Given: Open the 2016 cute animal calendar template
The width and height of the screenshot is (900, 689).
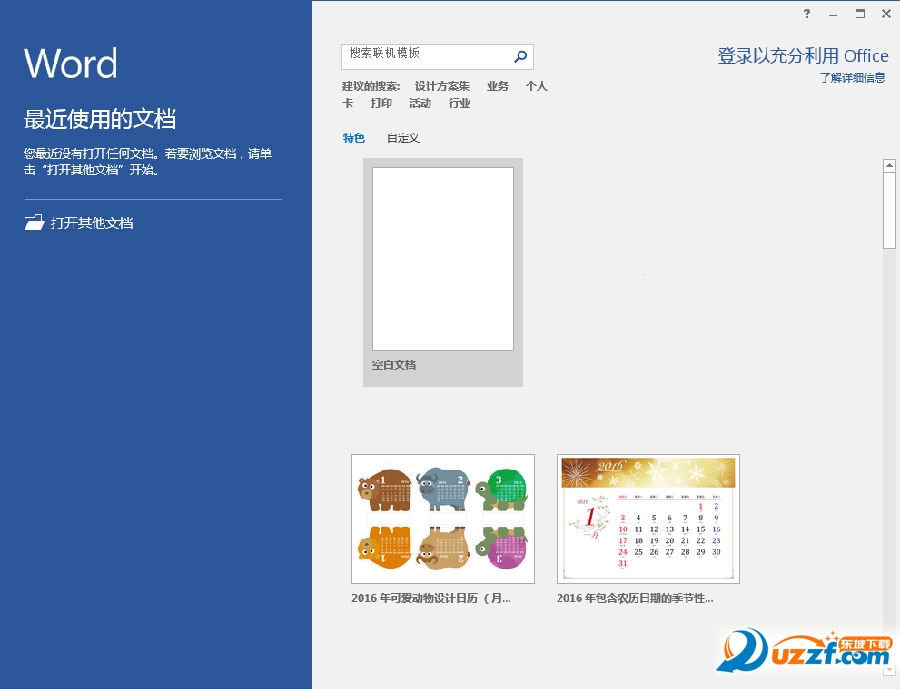Looking at the screenshot, I should 443,518.
